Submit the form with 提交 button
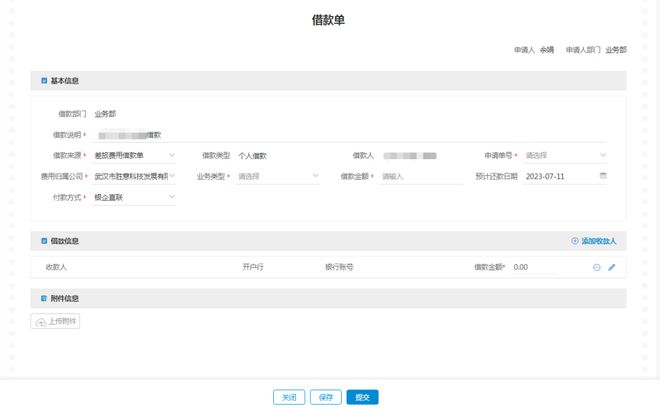The image size is (660, 409). pyautogui.click(x=362, y=397)
